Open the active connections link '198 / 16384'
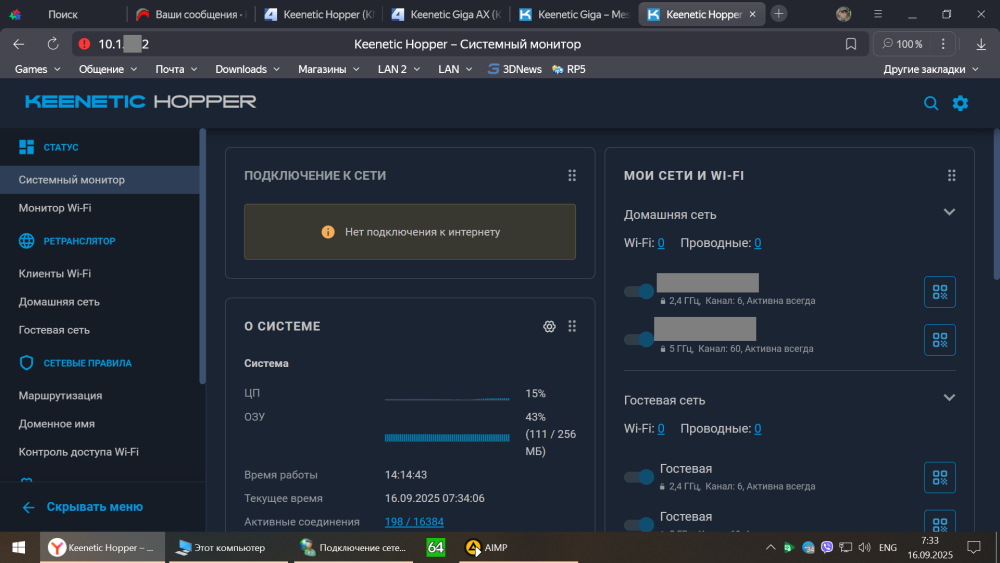Screen dimensions: 1000x563 point(414,522)
